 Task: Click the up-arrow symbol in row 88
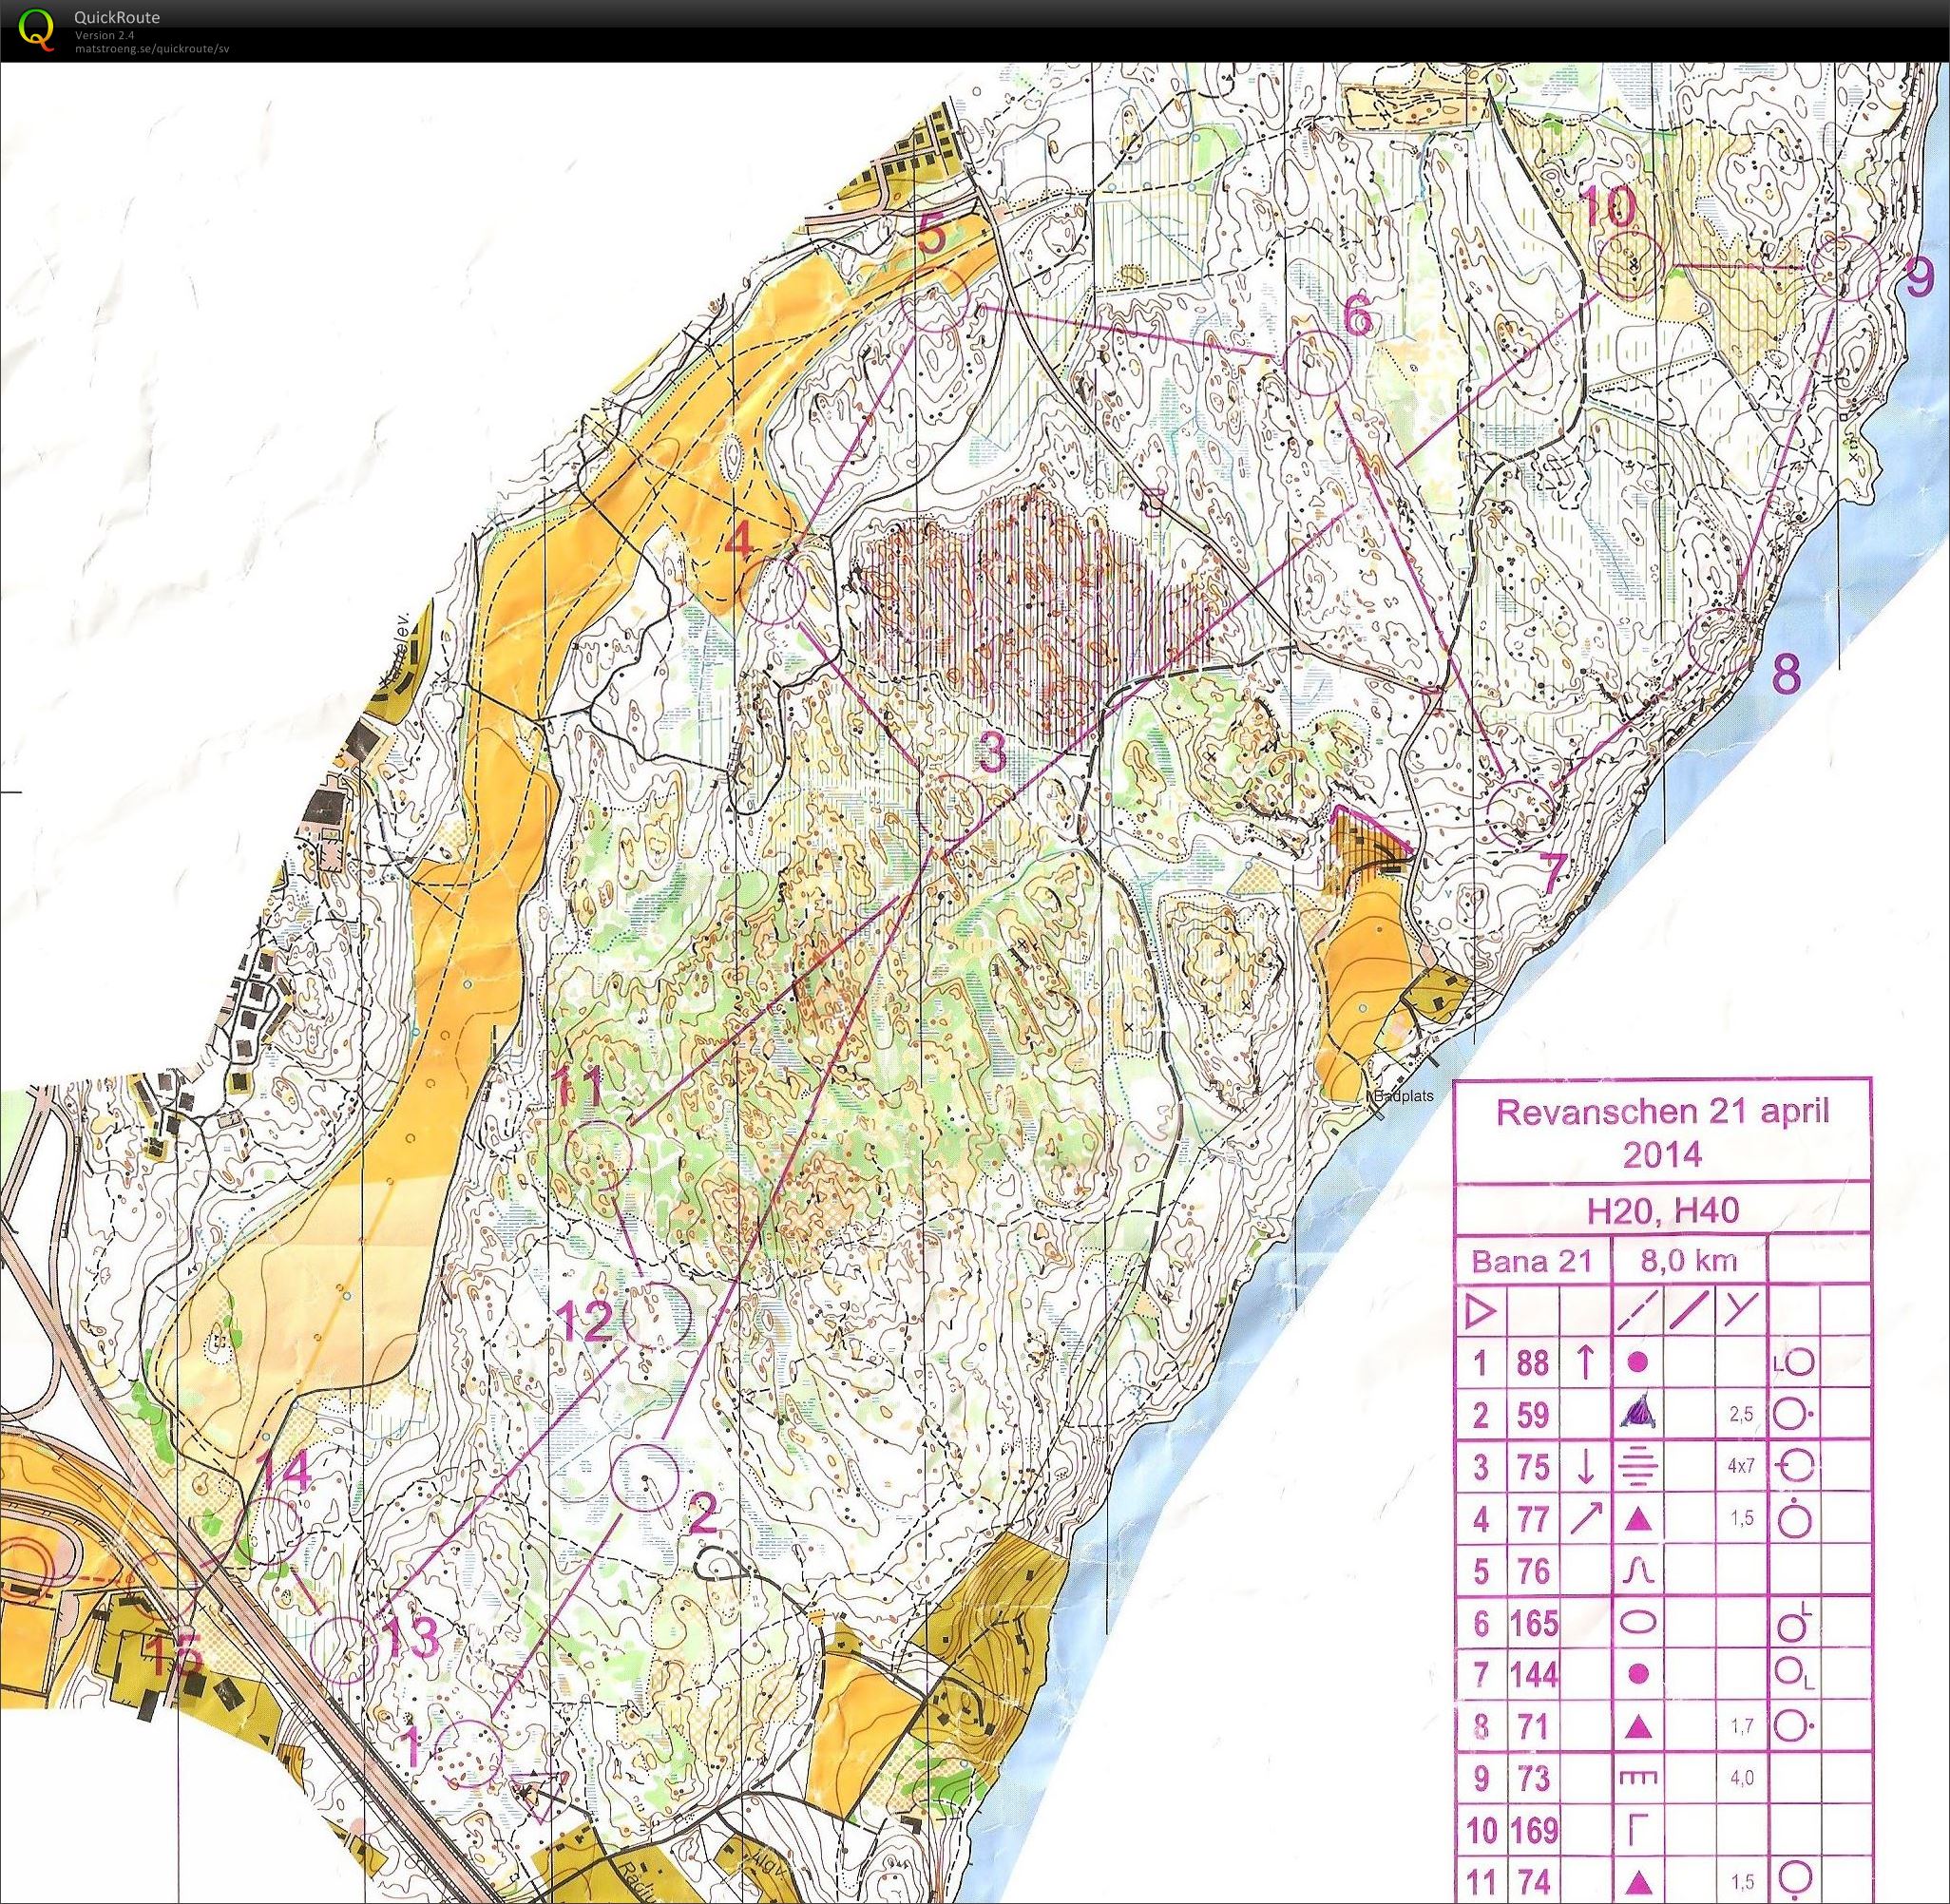[x=1585, y=1363]
